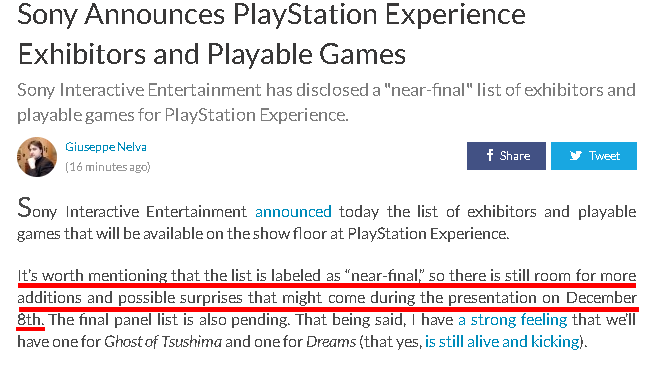
Task: Click the underlined '8th.' text
Action: 30,320
